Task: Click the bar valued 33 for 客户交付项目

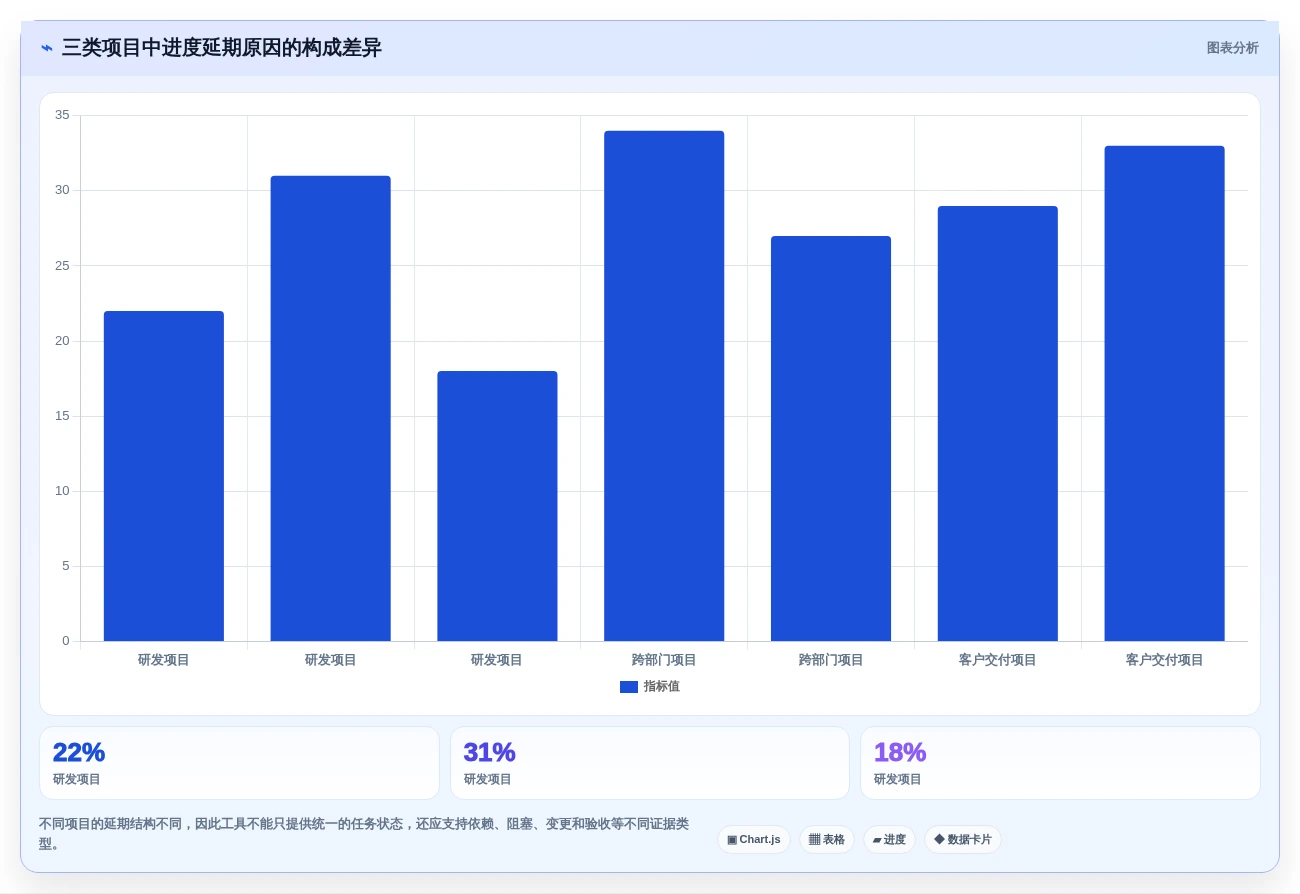Action: tap(1164, 393)
